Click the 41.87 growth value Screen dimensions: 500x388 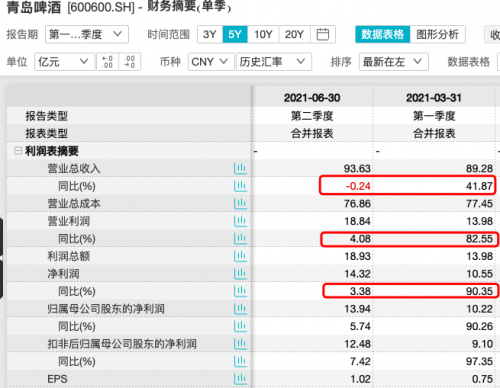479,186
